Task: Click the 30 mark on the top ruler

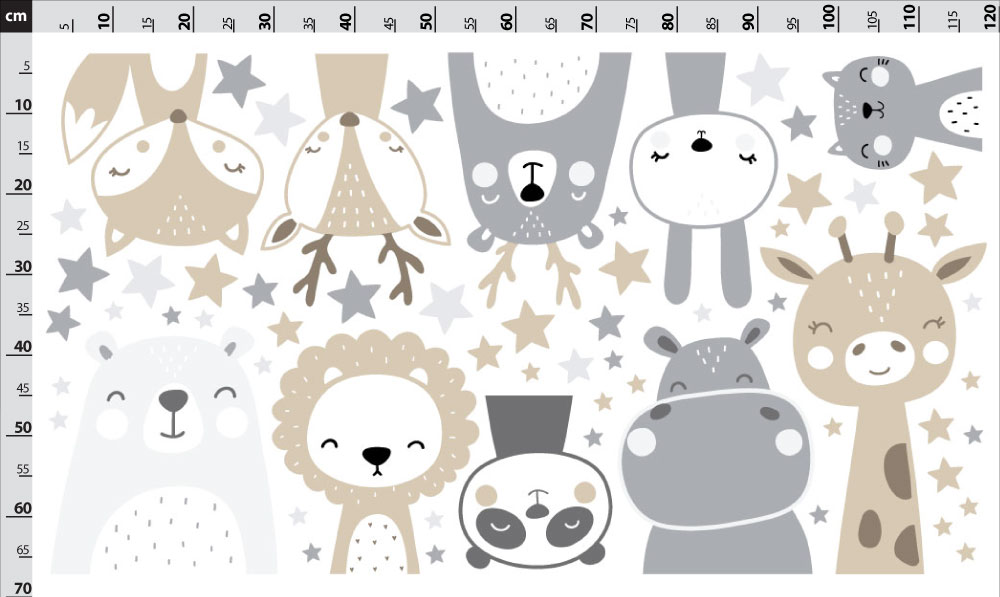Action: click(x=266, y=20)
